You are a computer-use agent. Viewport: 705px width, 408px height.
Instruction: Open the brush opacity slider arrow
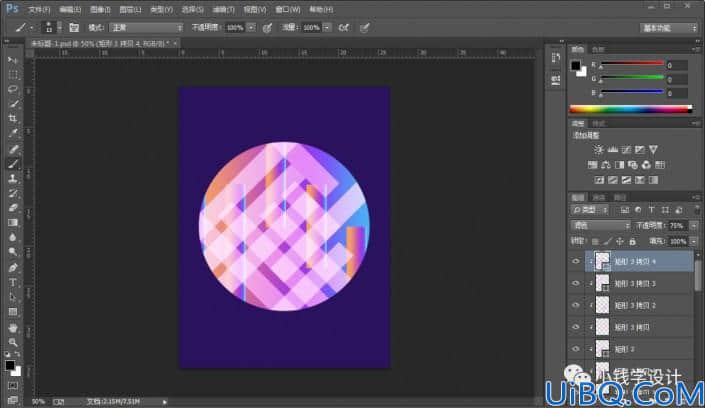251,28
